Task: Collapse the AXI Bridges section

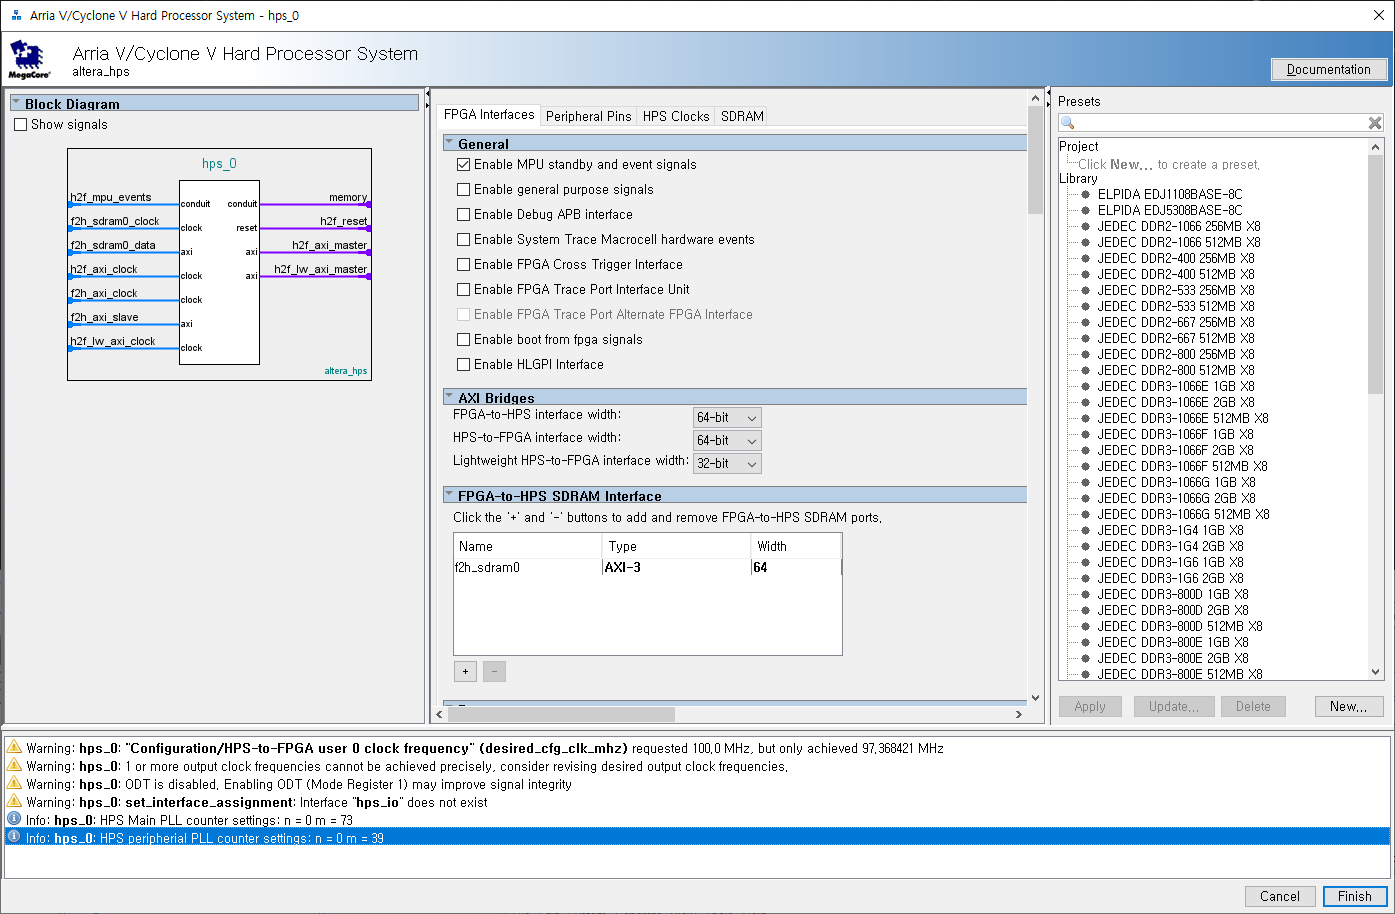Action: (449, 398)
